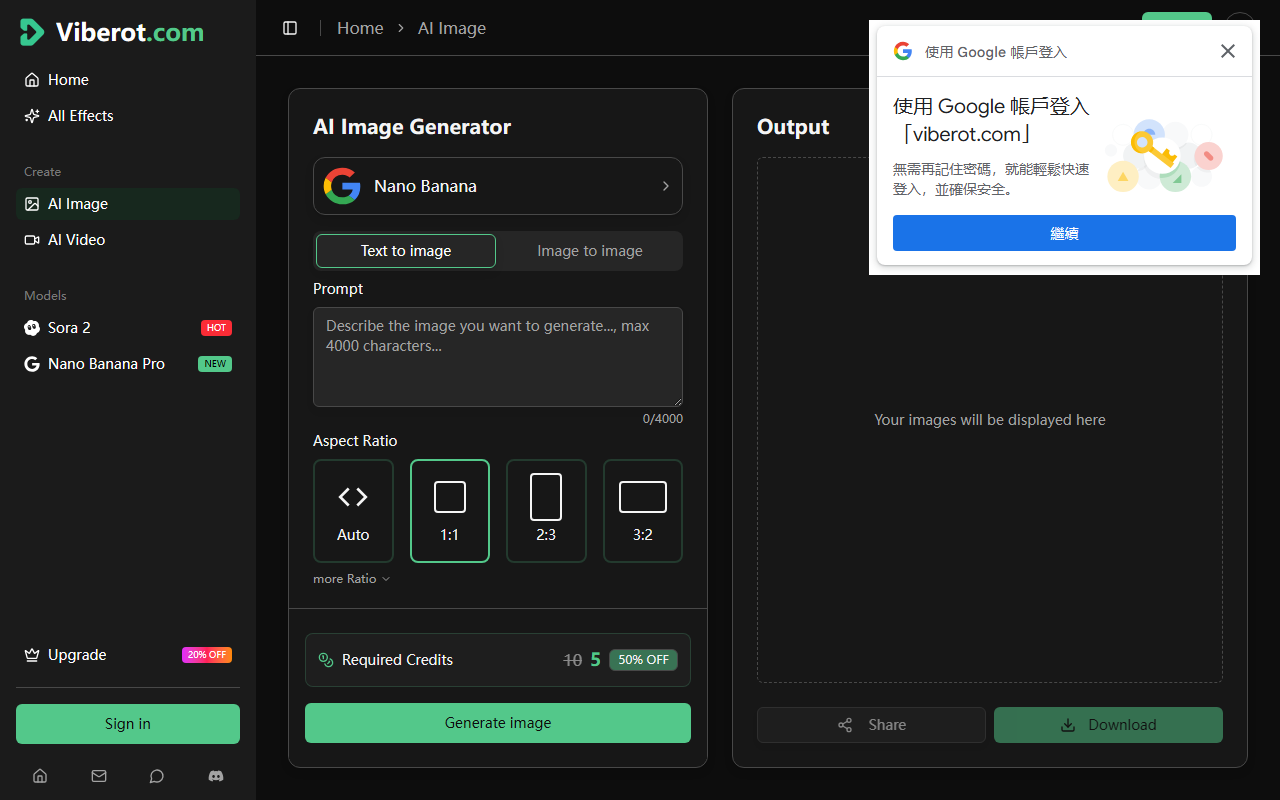Image resolution: width=1280 pixels, height=800 pixels.
Task: Click the Home house icon in sidebar
Action: (32, 80)
